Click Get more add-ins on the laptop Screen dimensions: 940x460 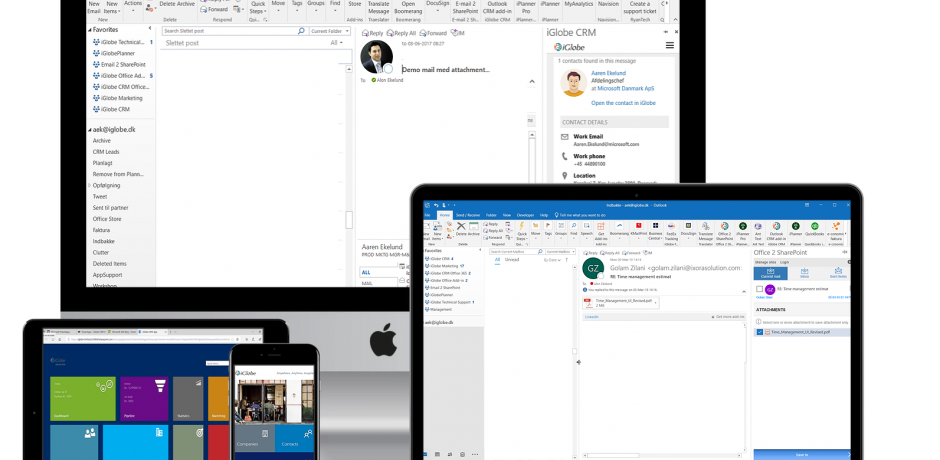728,317
